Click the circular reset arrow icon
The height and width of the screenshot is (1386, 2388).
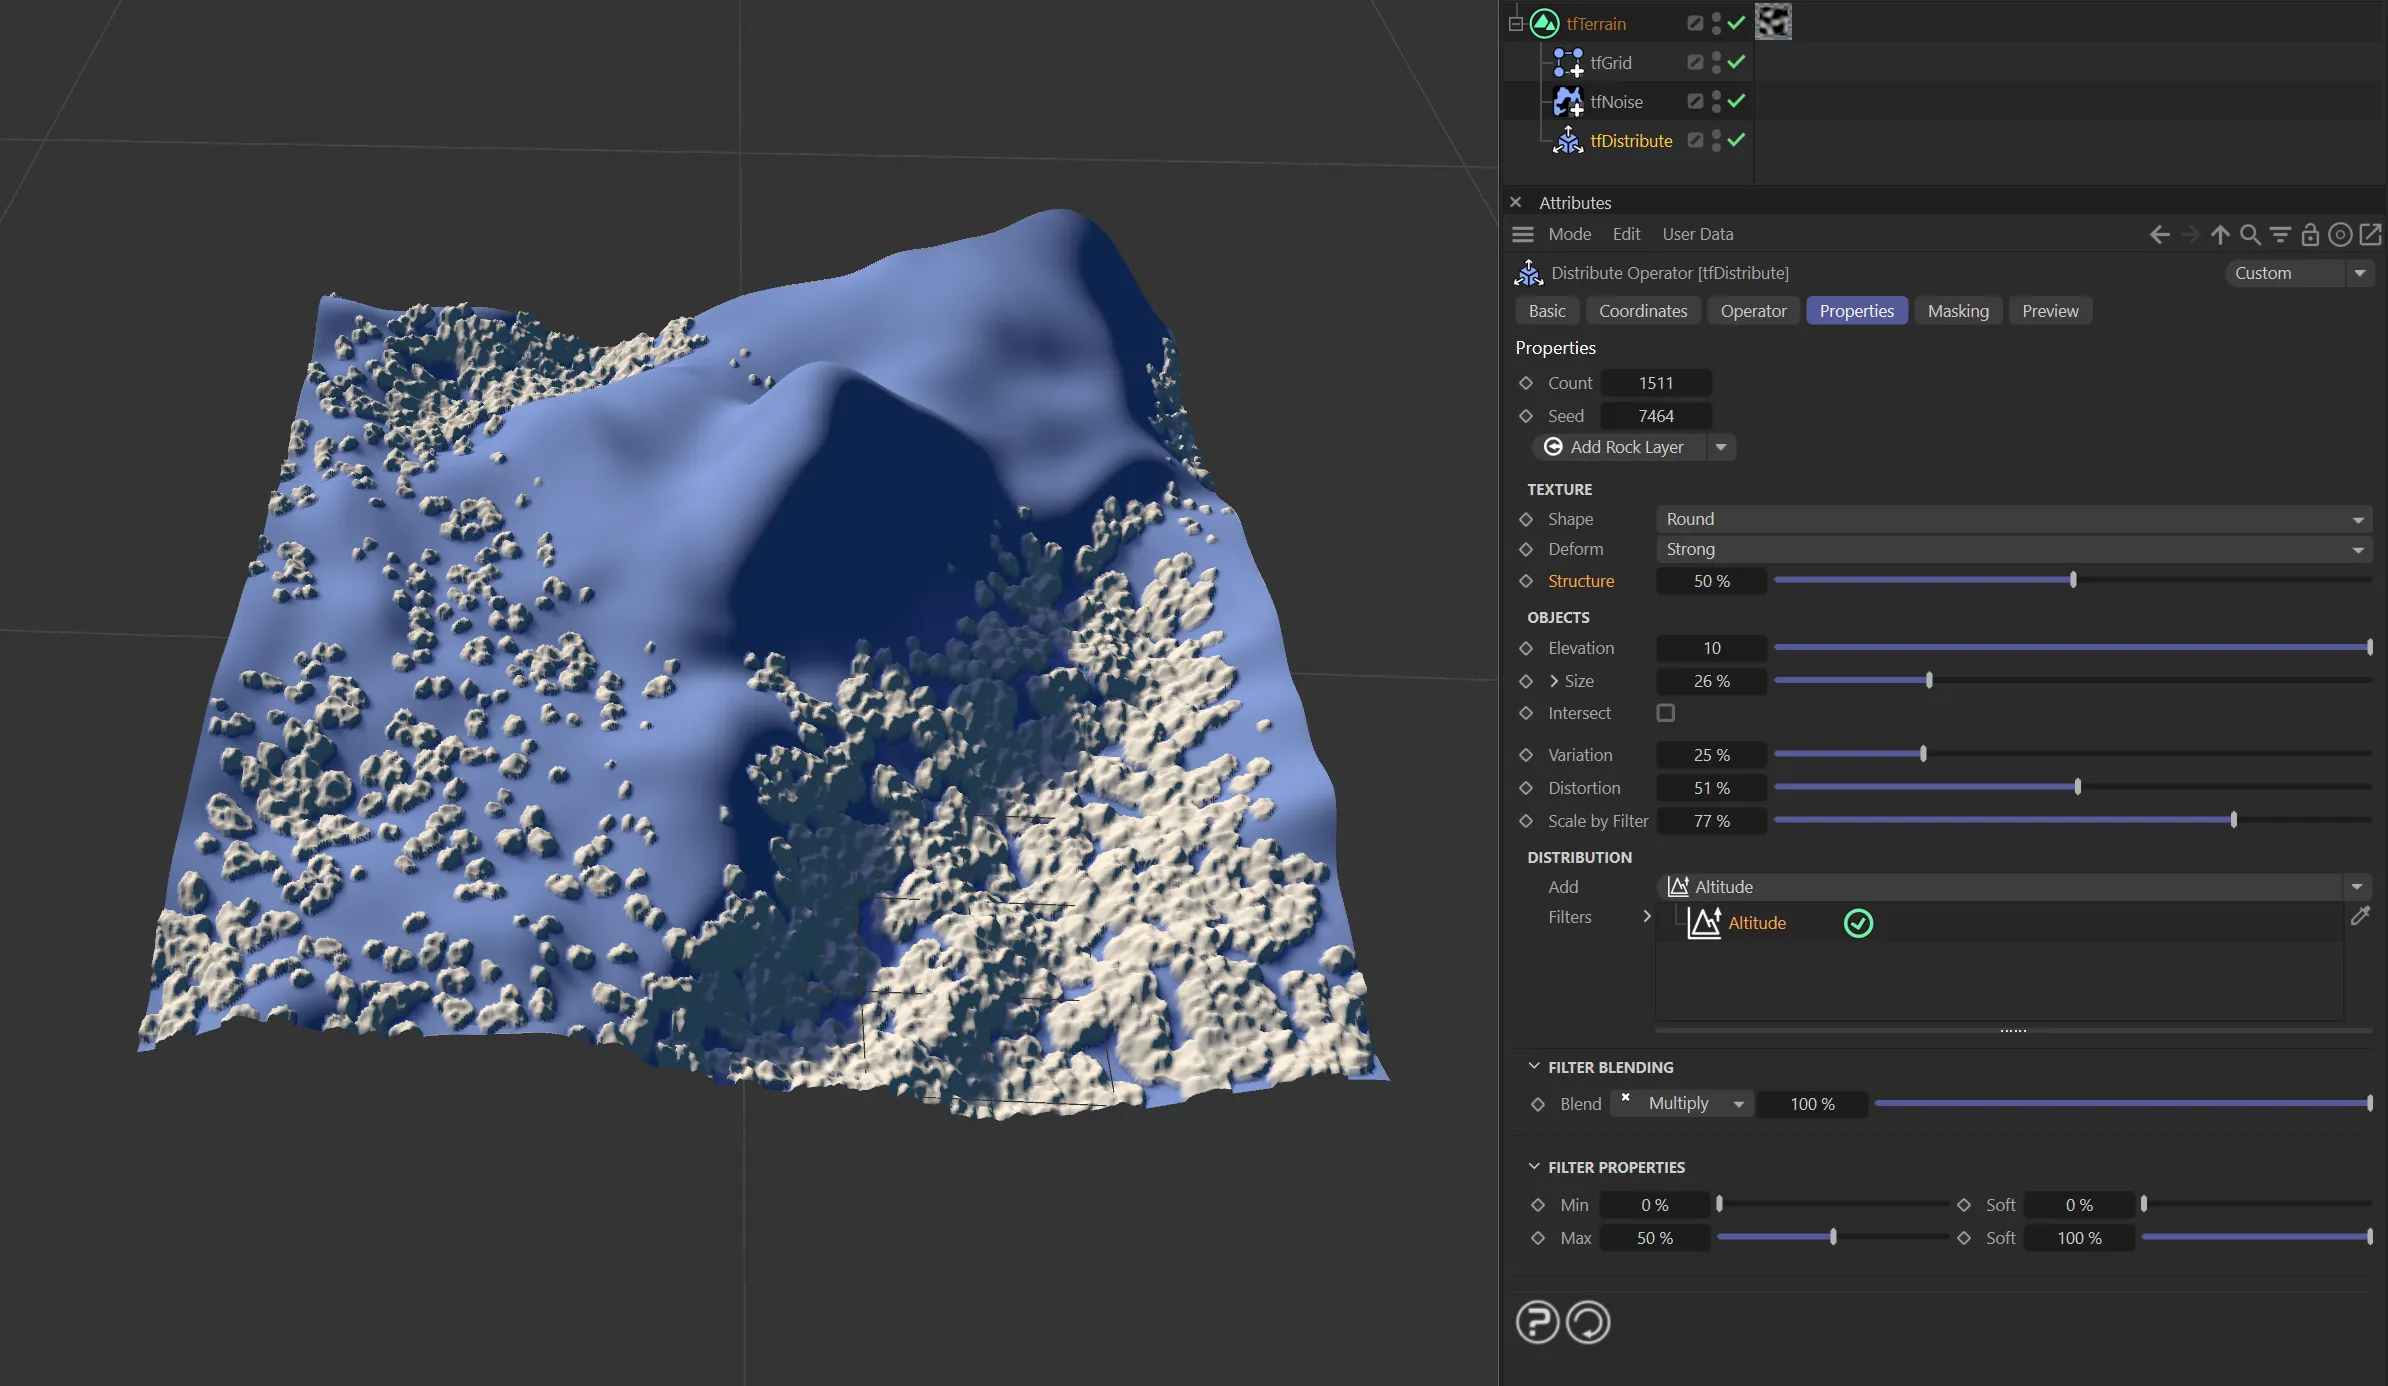coord(1588,1322)
